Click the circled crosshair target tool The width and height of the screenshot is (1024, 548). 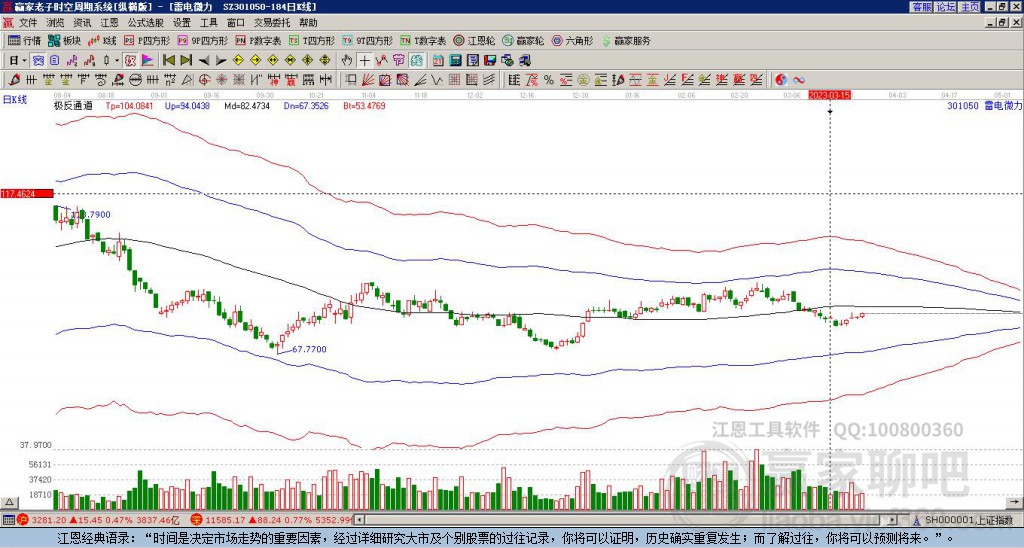(x=204, y=80)
